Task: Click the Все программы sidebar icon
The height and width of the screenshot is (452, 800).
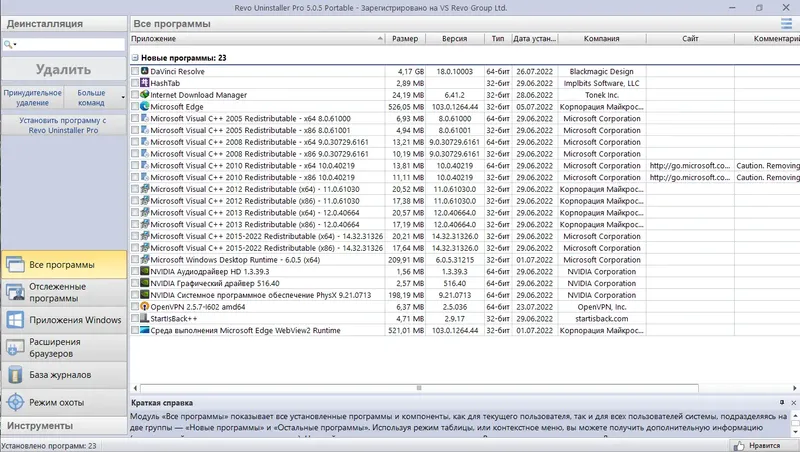Action: point(15,264)
